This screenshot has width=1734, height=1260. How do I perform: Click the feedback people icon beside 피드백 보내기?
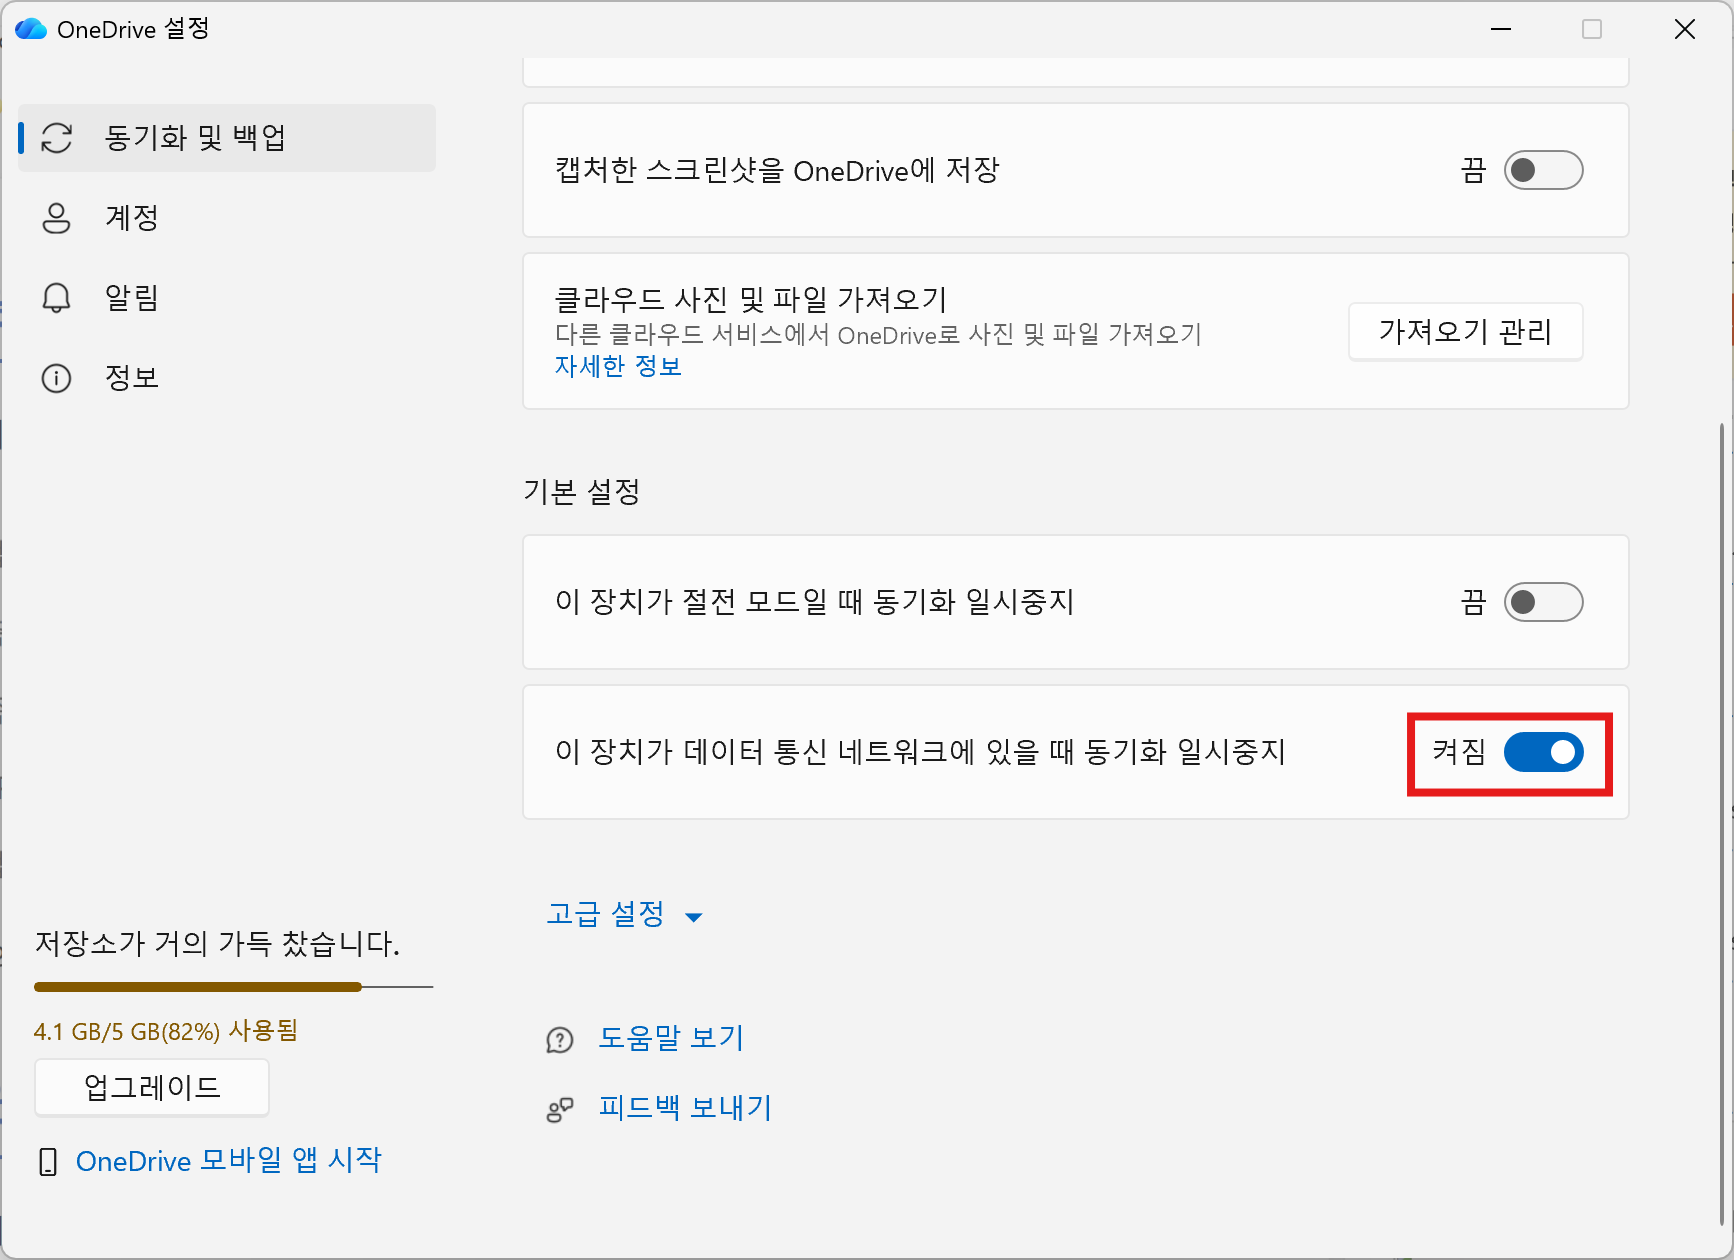pyautogui.click(x=560, y=1110)
